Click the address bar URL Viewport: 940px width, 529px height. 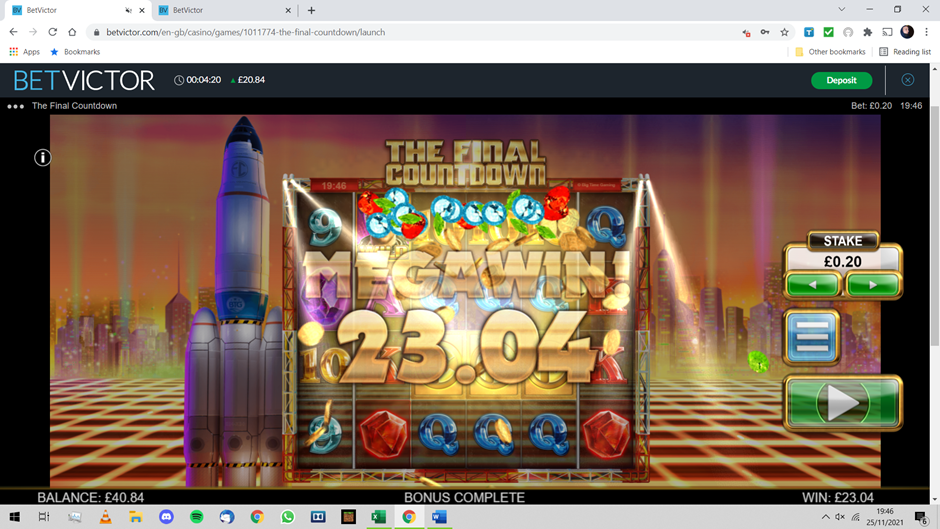pos(246,32)
